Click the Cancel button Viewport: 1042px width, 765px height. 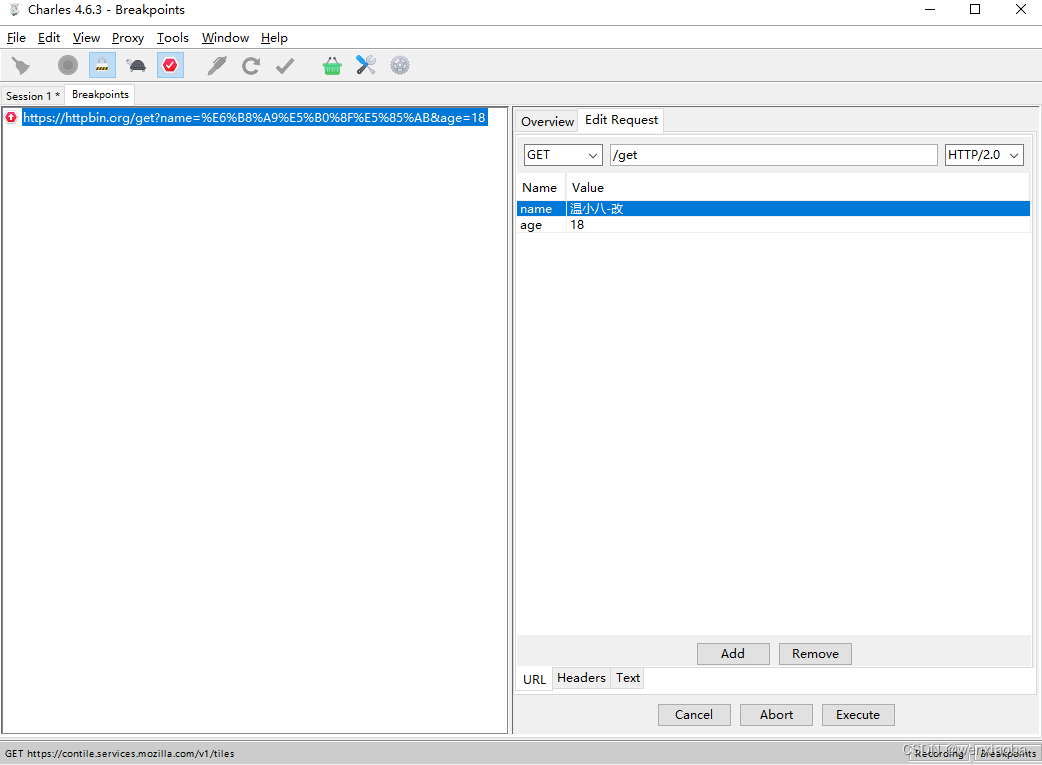694,714
